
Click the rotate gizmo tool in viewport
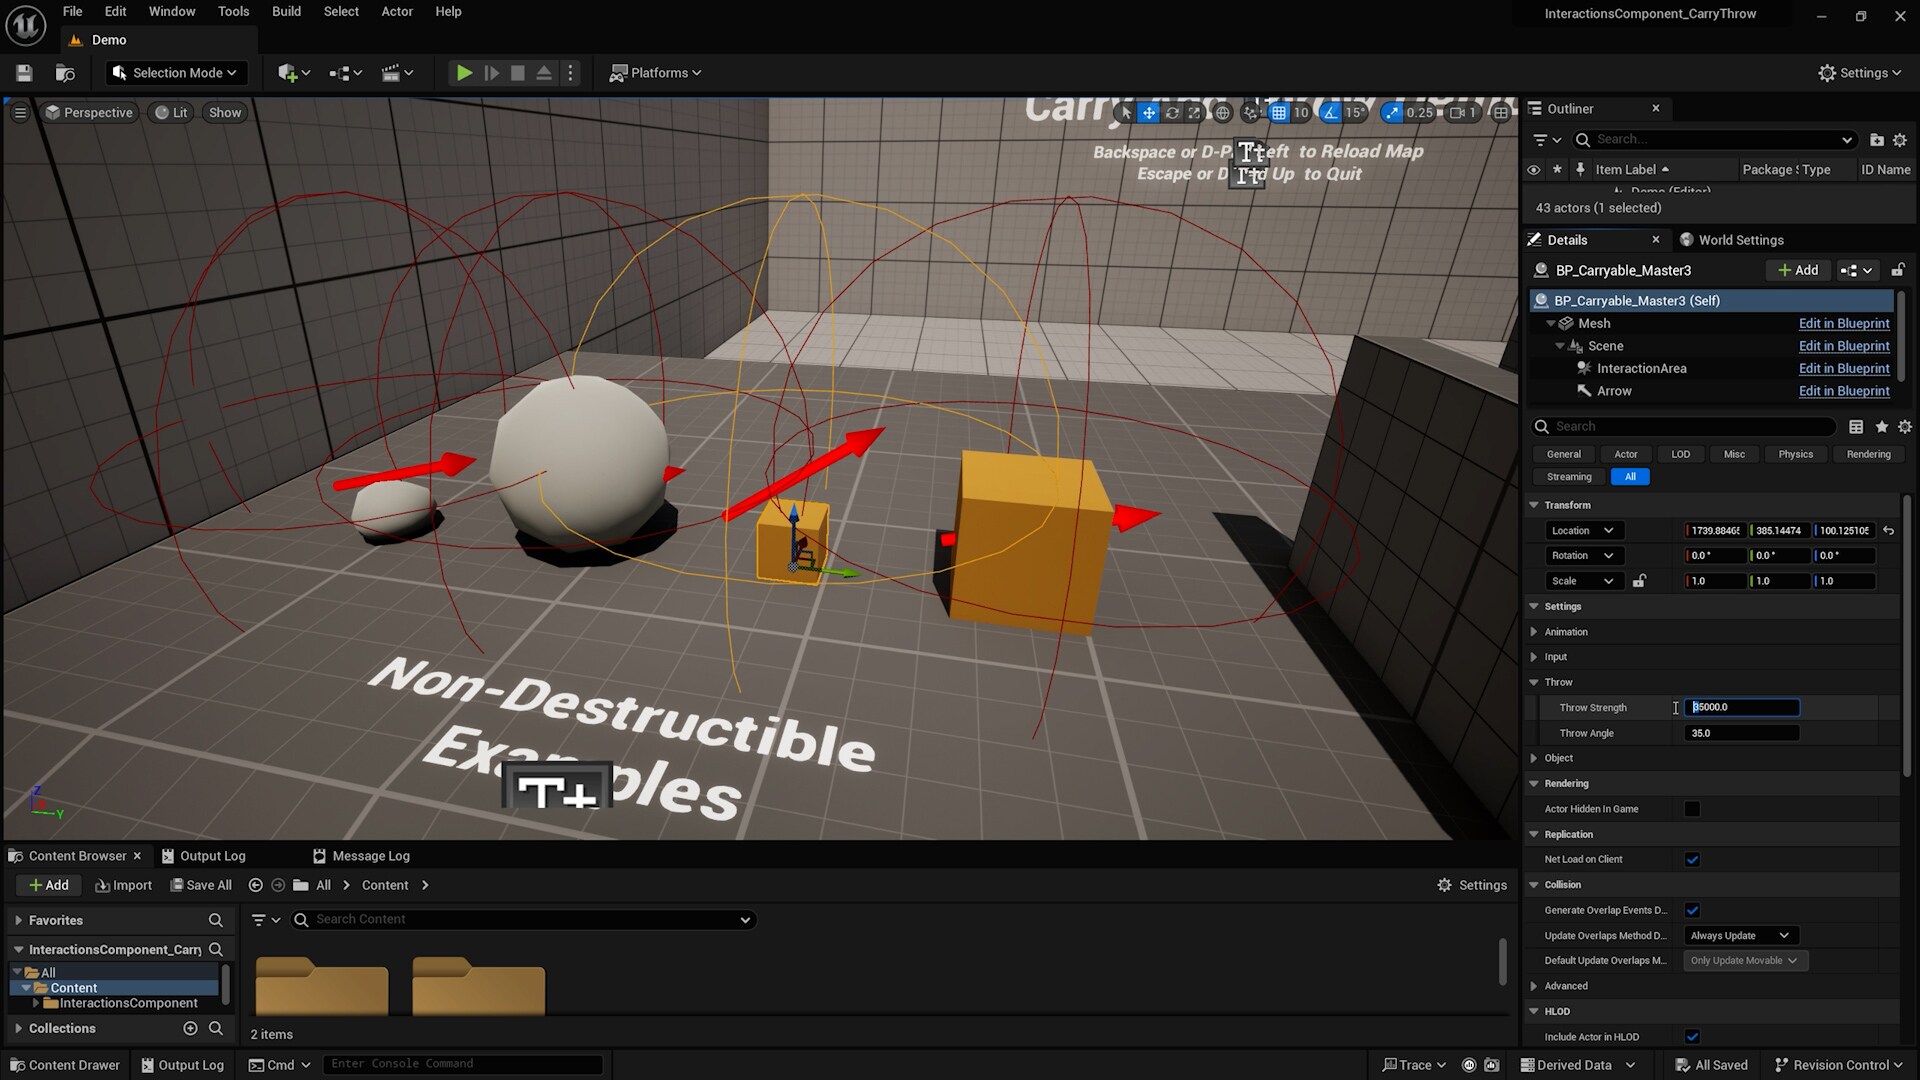point(1172,113)
